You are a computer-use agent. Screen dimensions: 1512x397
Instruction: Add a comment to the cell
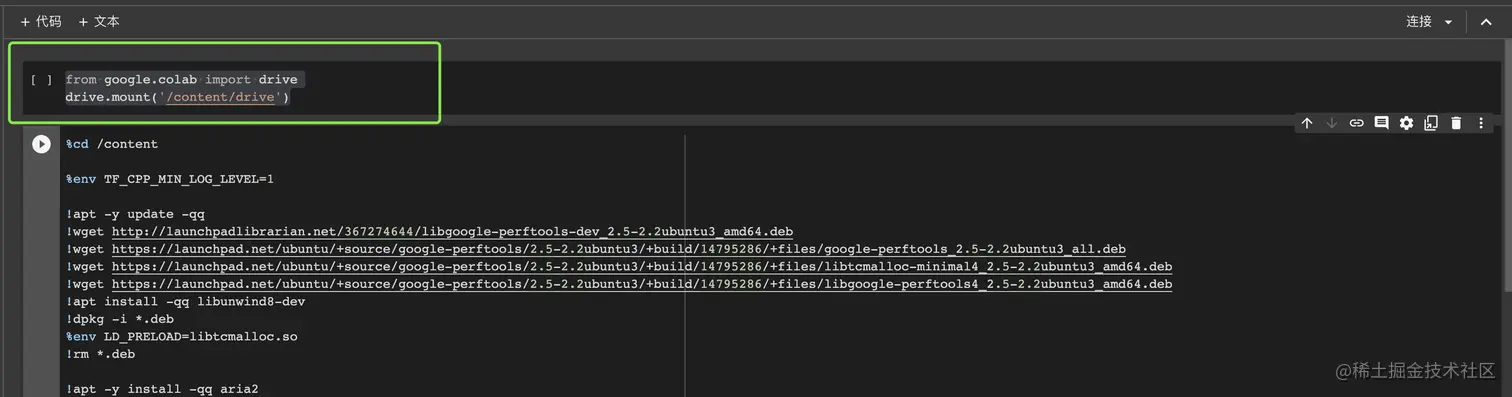click(1381, 123)
